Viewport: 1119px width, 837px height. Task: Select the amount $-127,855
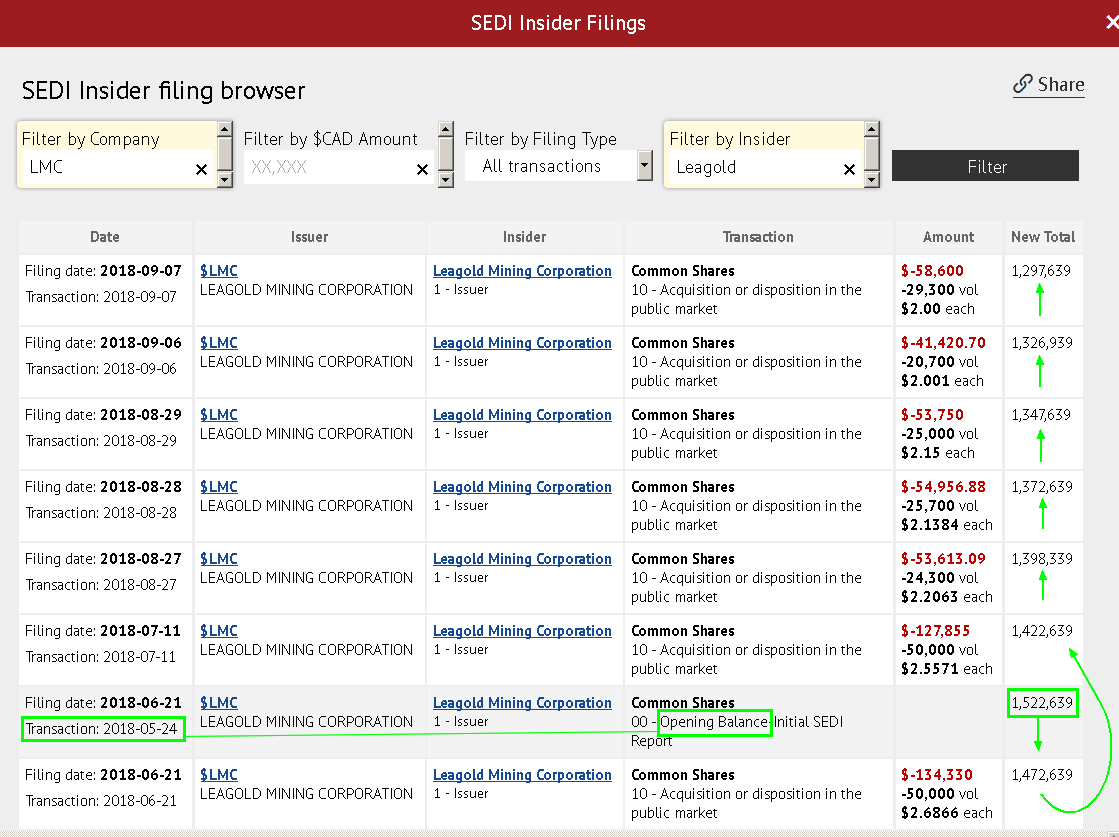(x=936, y=631)
